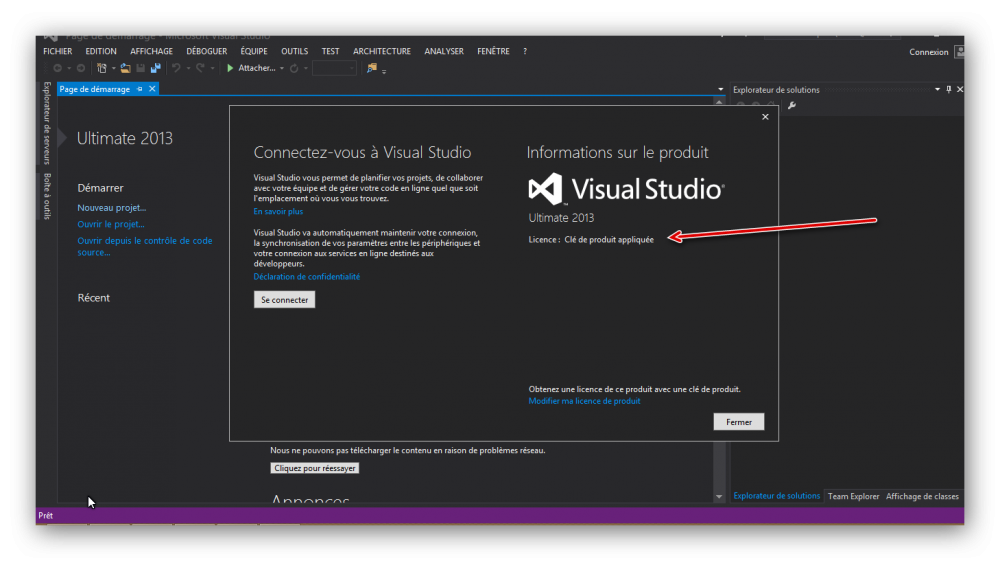The height and width of the screenshot is (561, 1000).
Task: Click the start page scrollbar up arrow
Action: click(719, 102)
